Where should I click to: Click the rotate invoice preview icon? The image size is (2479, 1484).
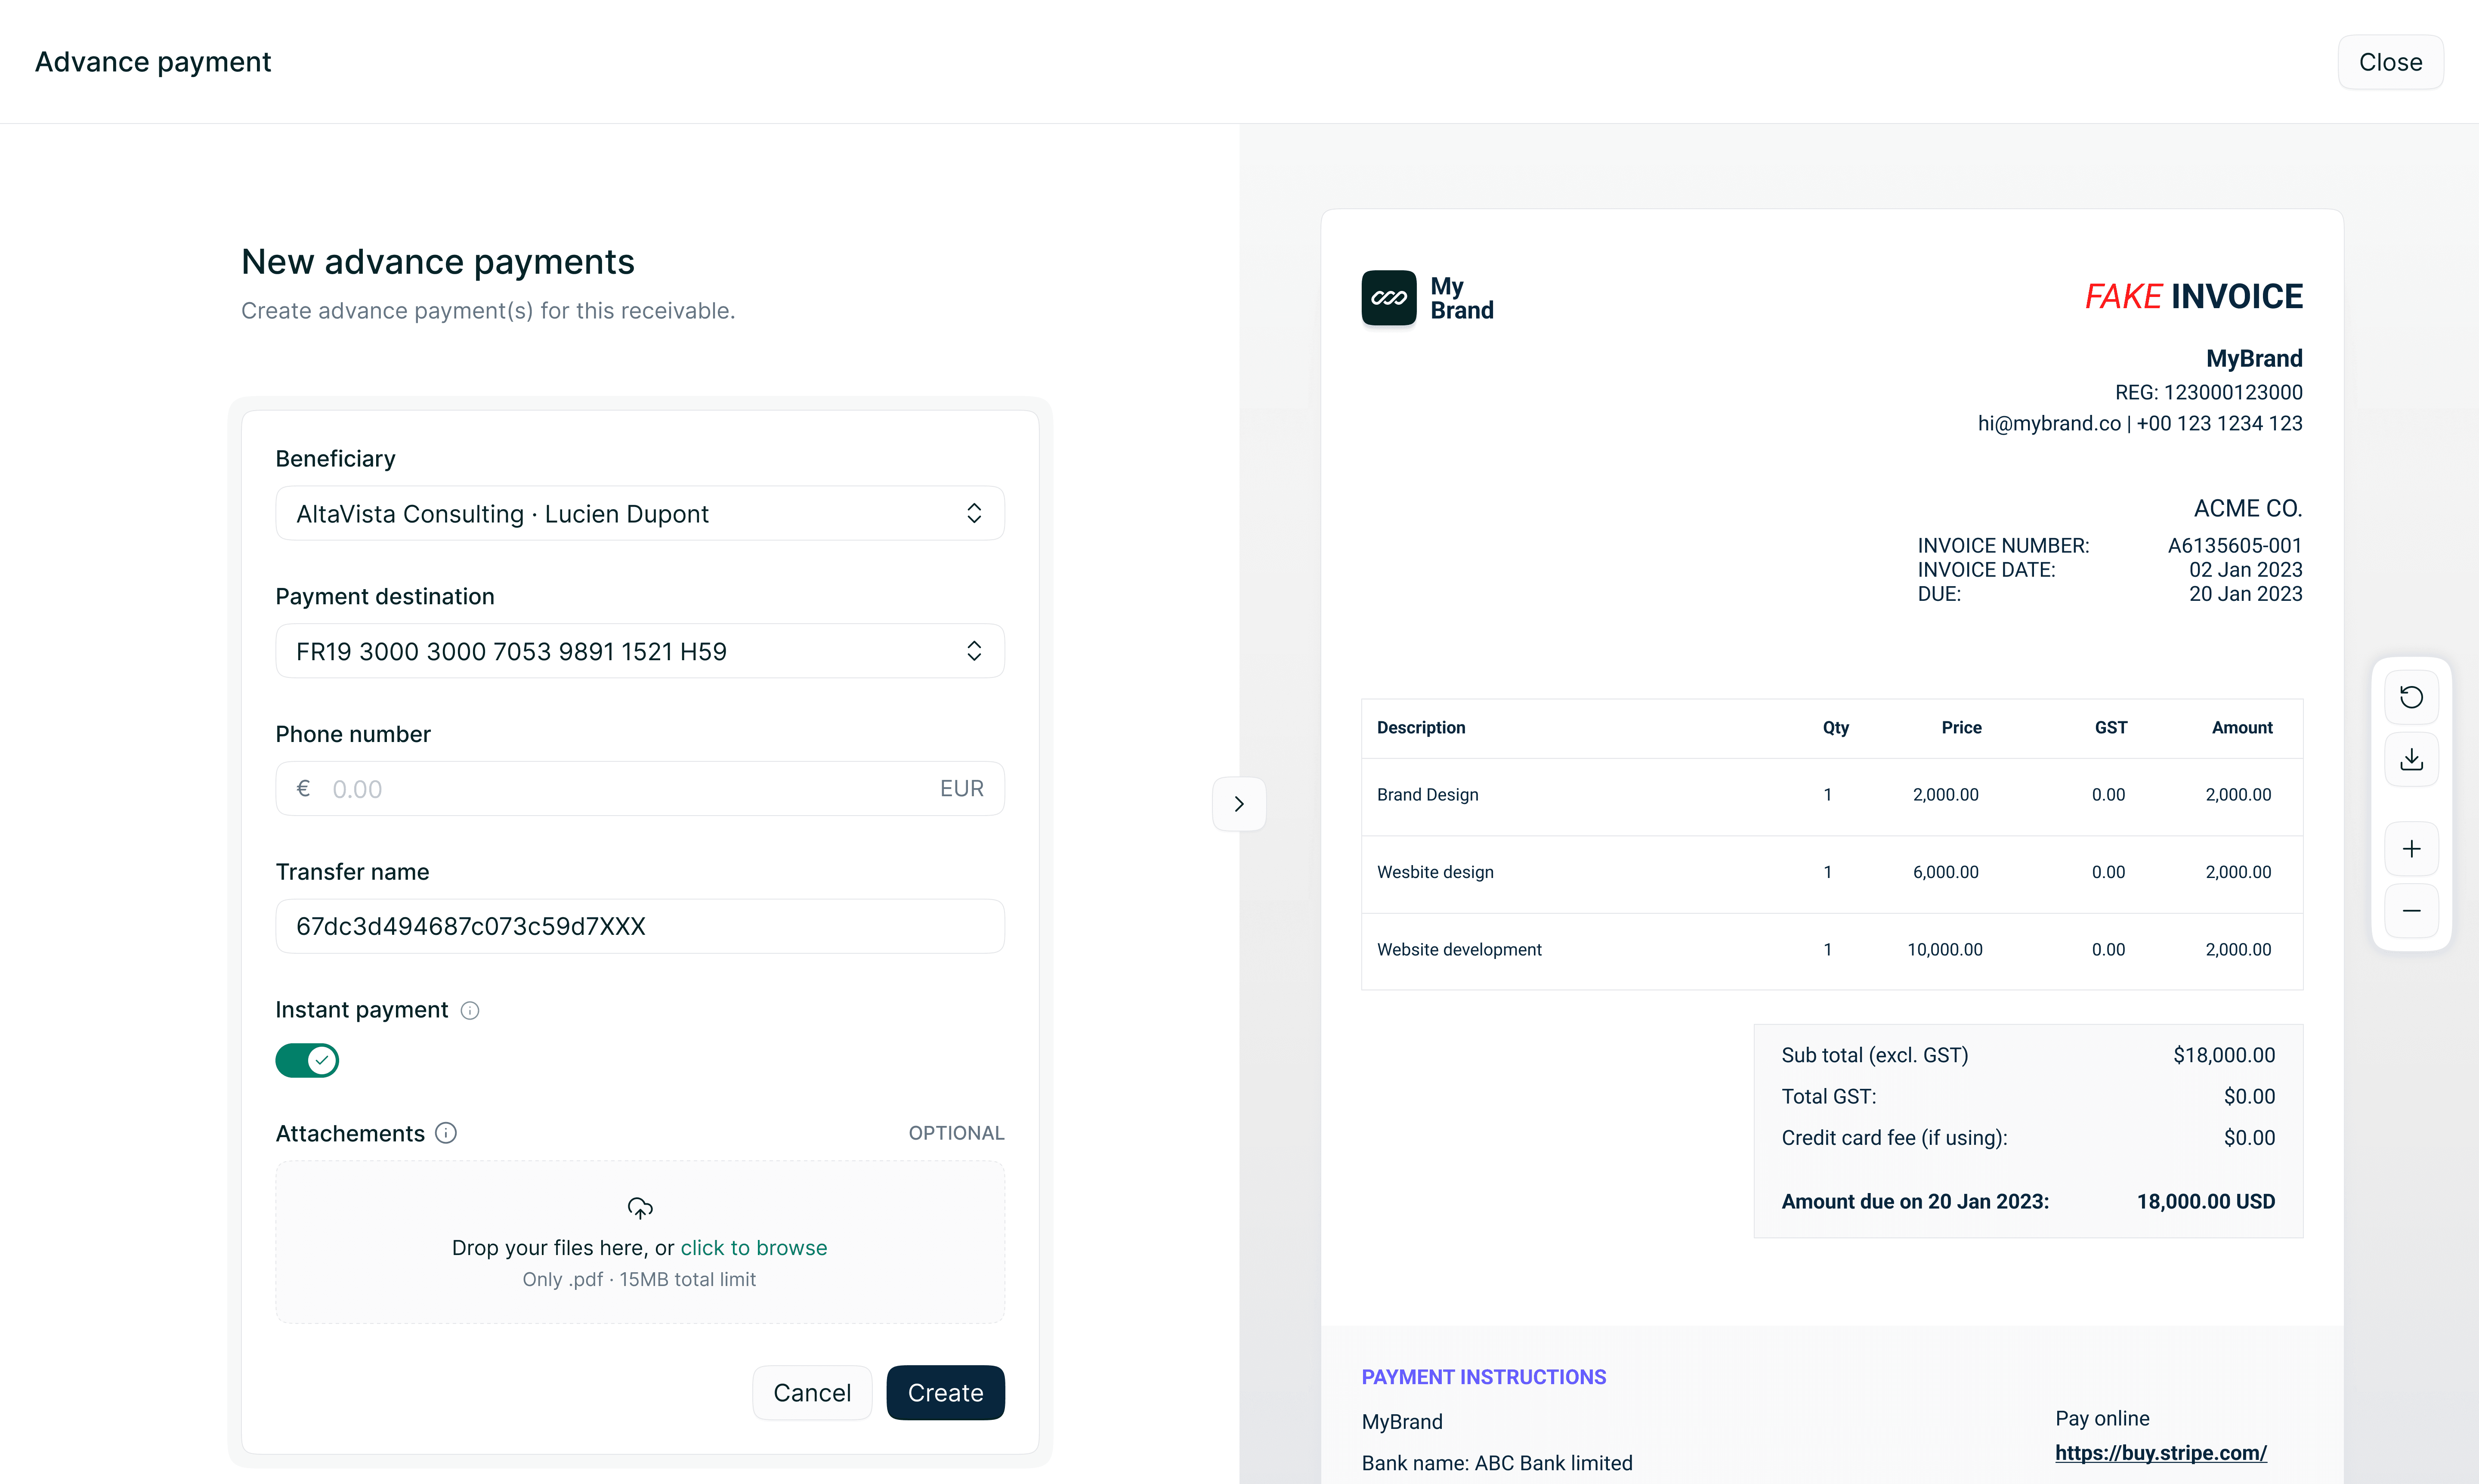click(x=2411, y=697)
